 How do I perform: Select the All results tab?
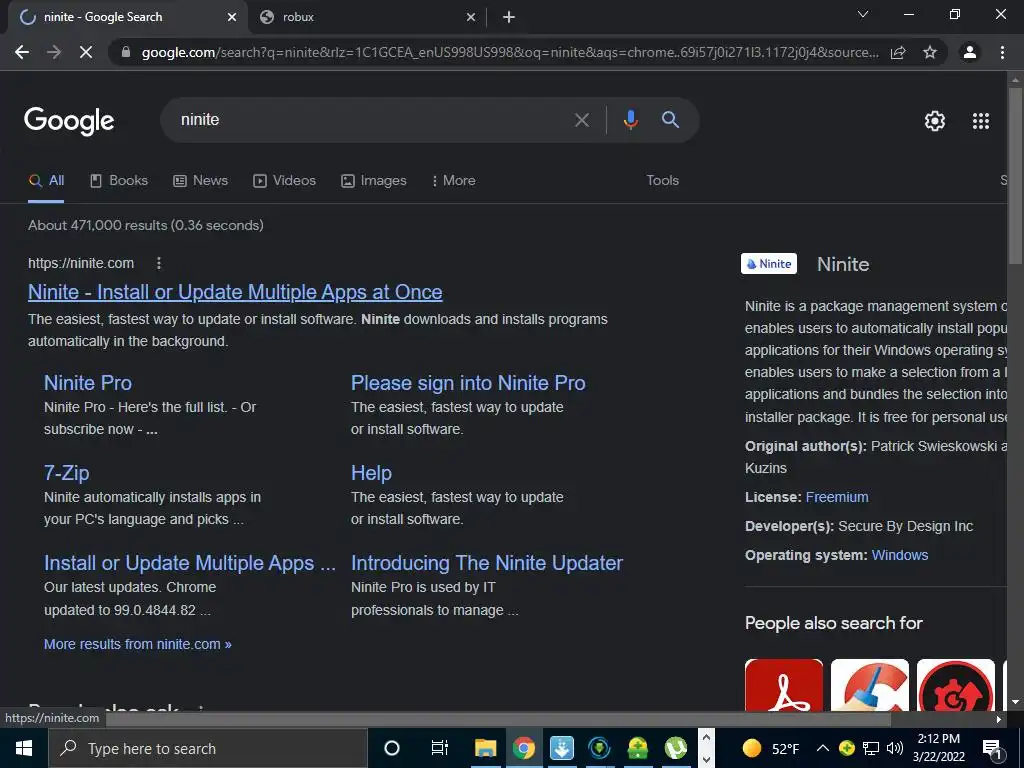(x=46, y=181)
